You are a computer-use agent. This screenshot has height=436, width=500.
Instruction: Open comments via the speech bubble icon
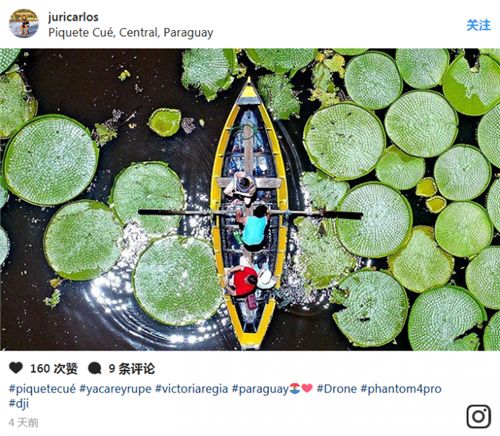click(94, 368)
